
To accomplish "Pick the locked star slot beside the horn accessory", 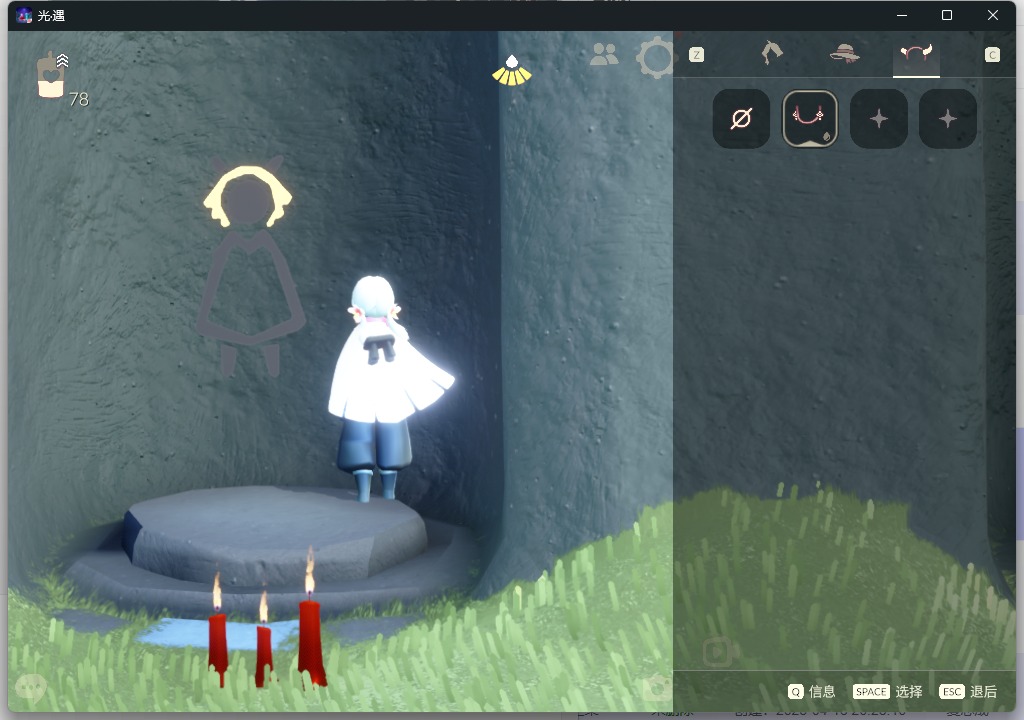I will (879, 119).
